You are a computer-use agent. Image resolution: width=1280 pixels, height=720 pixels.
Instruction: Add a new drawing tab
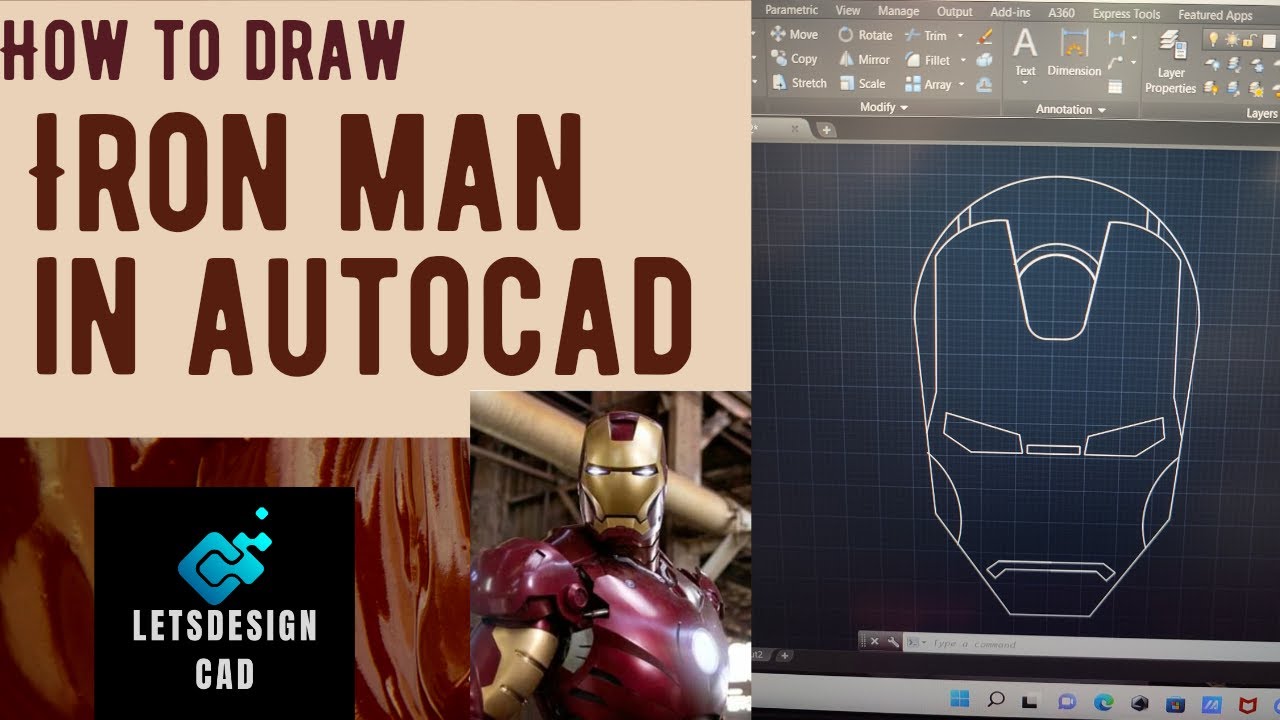[x=825, y=129]
